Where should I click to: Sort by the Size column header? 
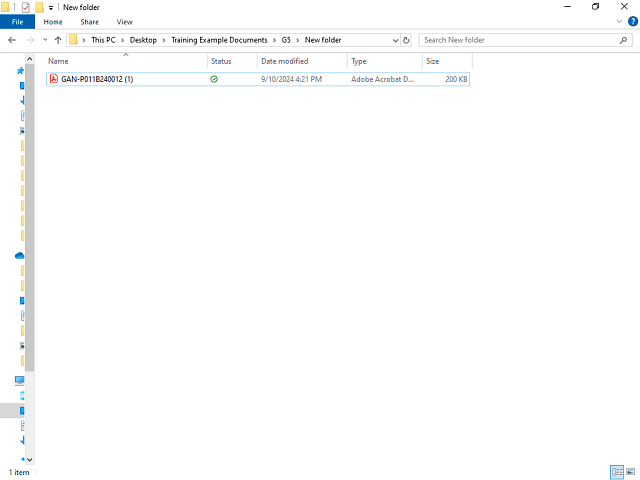point(433,61)
